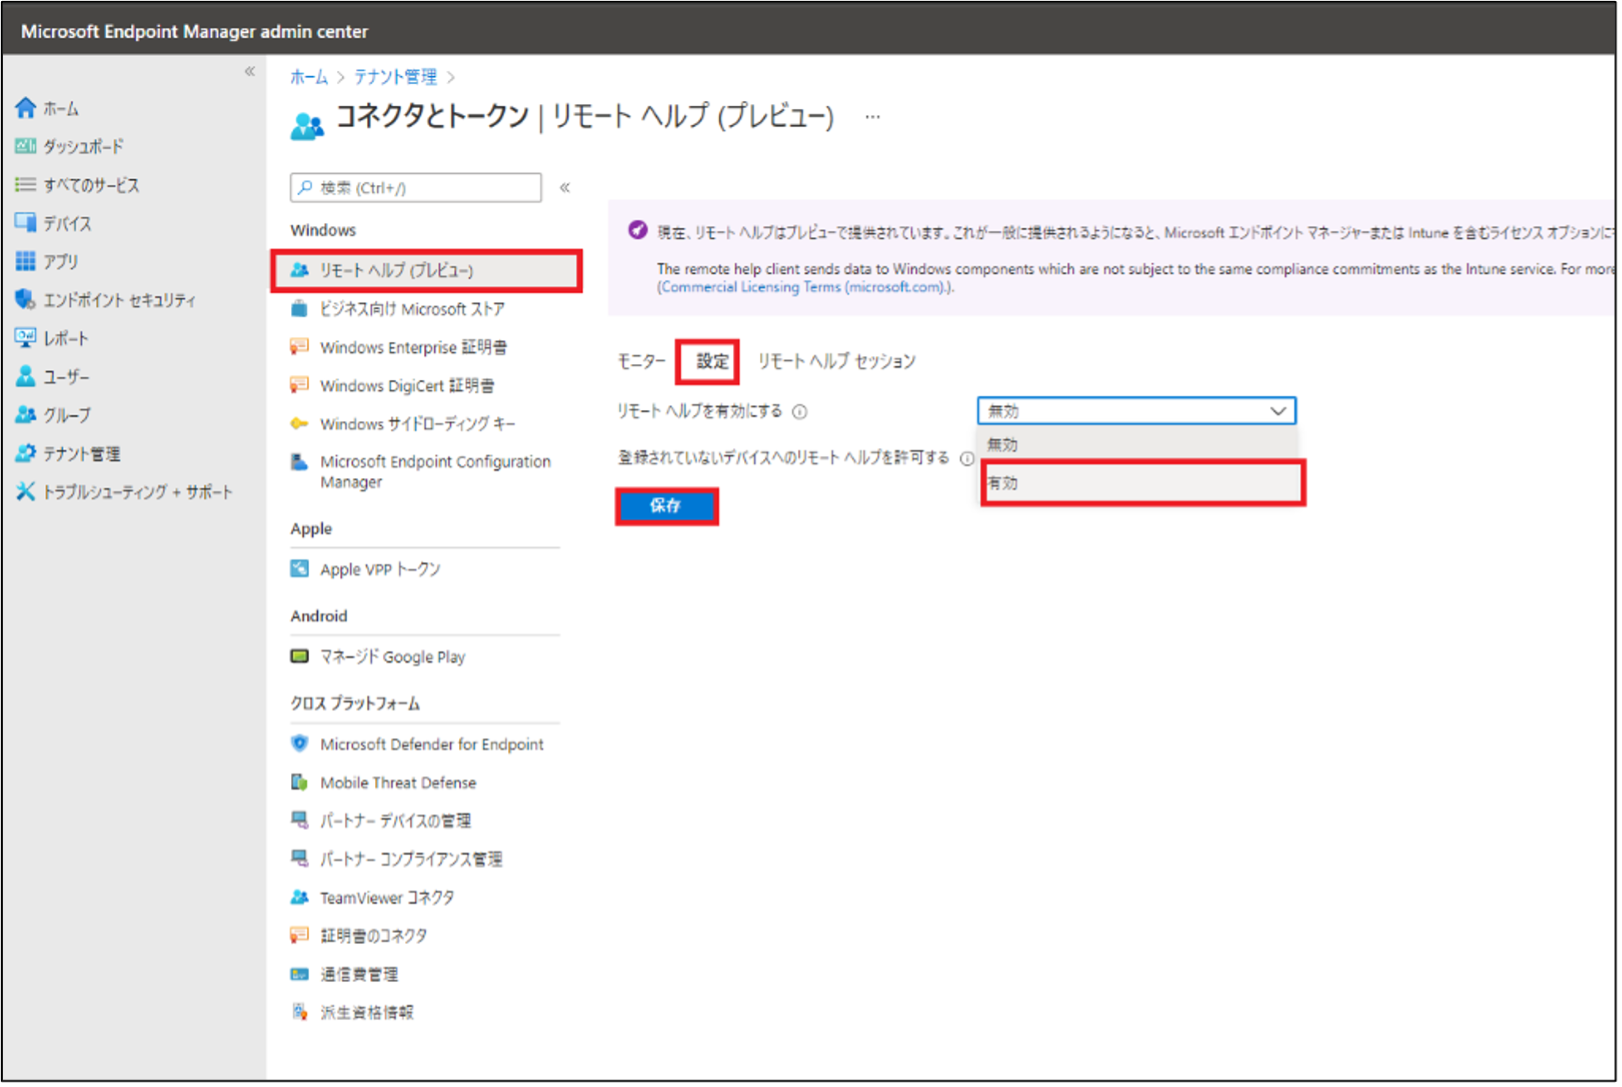Click Microsoft Defender for Endpoint shield icon
Image resolution: width=1622 pixels, height=1087 pixels.
click(x=299, y=744)
